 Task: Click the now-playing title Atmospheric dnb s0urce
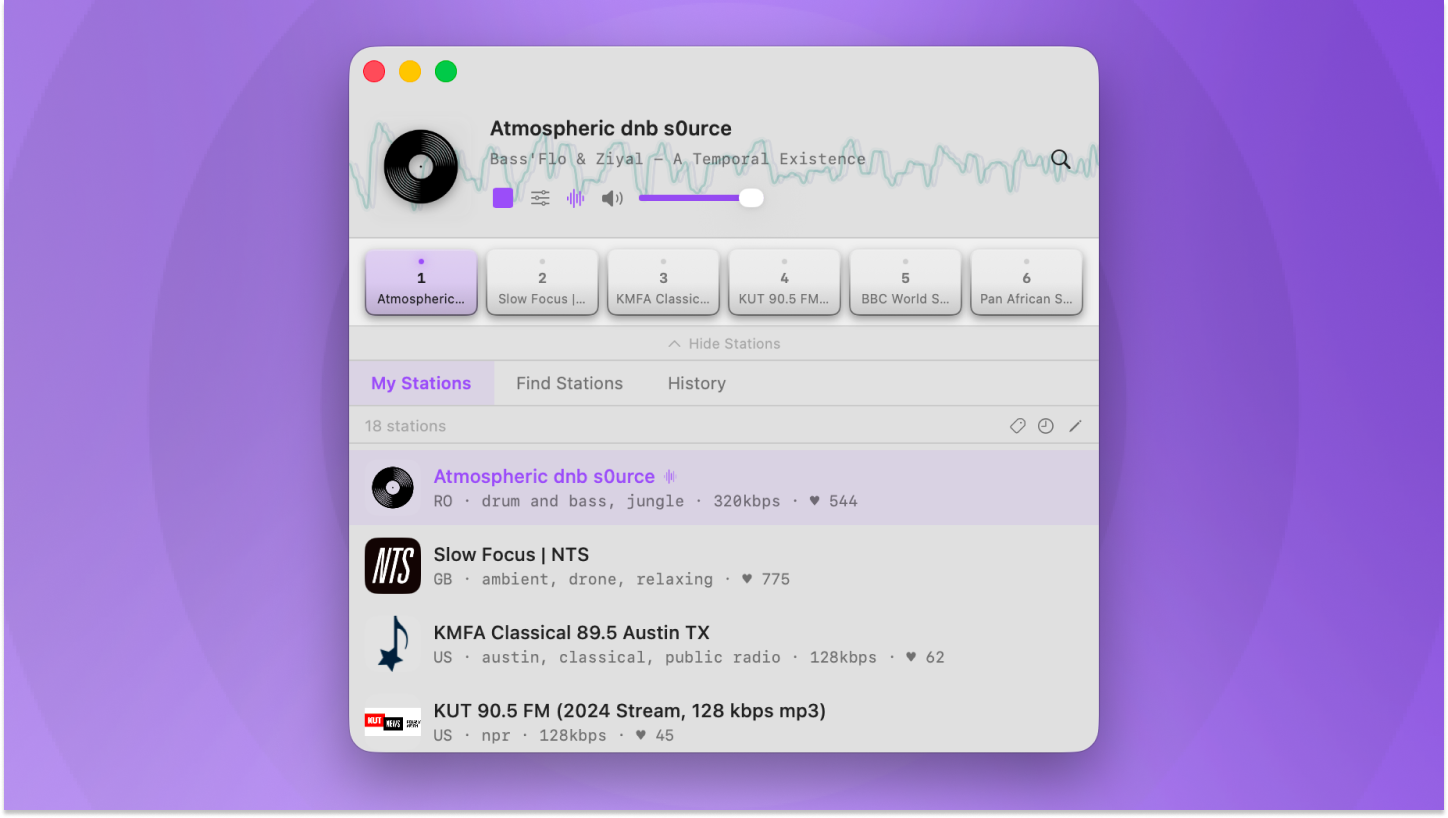coord(610,128)
